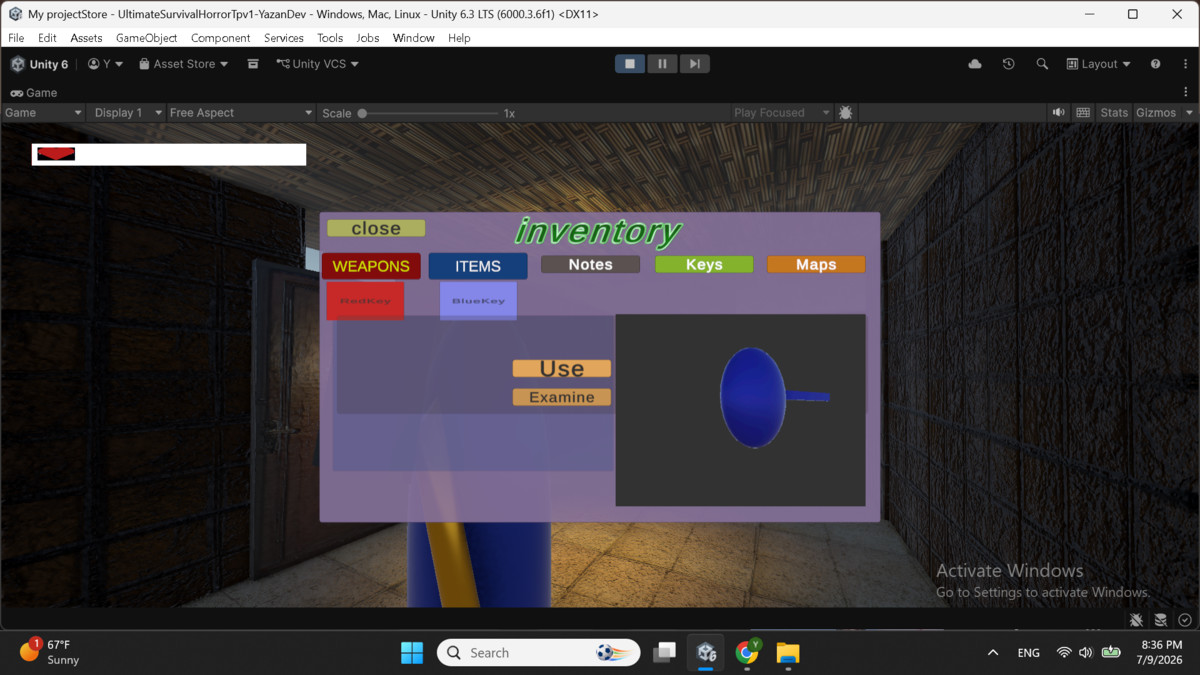Click the speaker volume icon in system tray
The image size is (1200, 675).
[1086, 653]
